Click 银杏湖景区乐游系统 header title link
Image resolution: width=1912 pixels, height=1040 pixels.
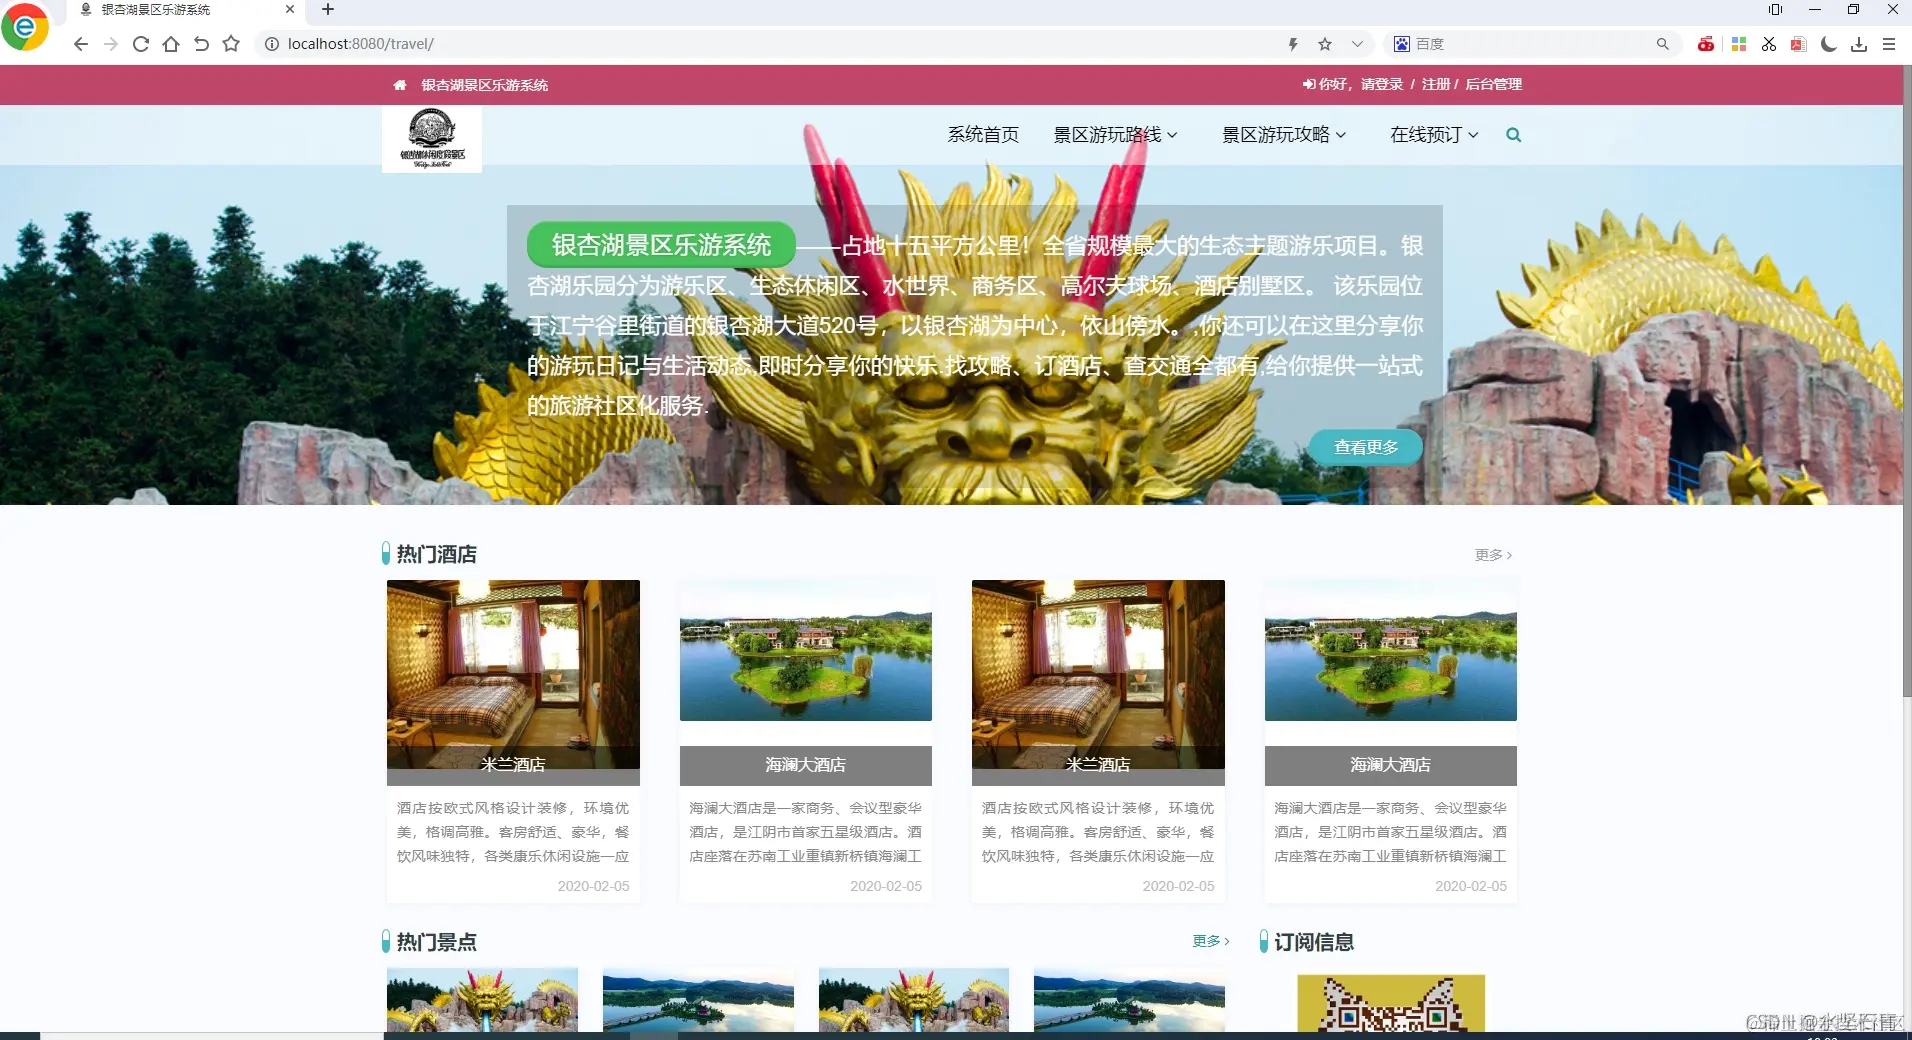click(484, 85)
